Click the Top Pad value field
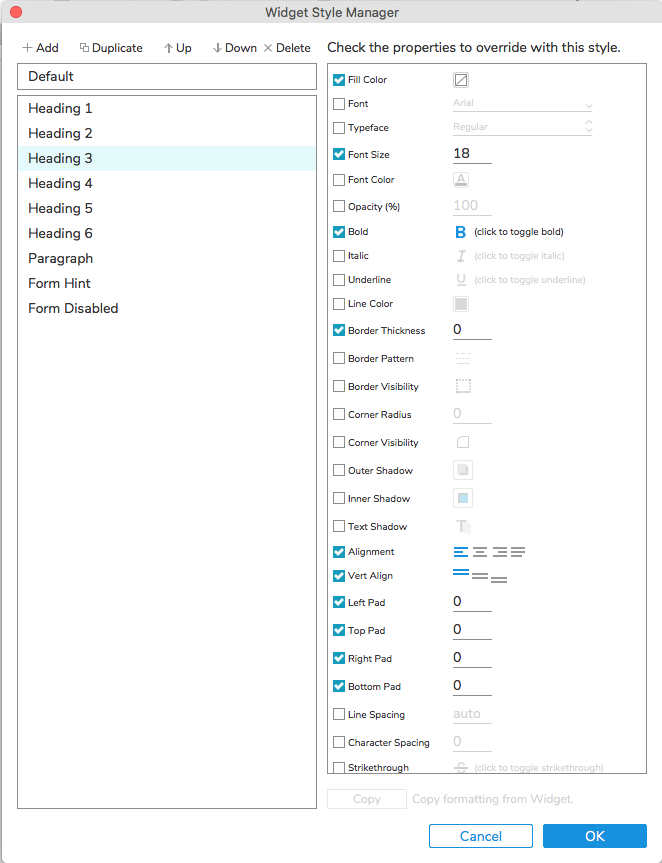The height and width of the screenshot is (863, 662). [x=472, y=630]
